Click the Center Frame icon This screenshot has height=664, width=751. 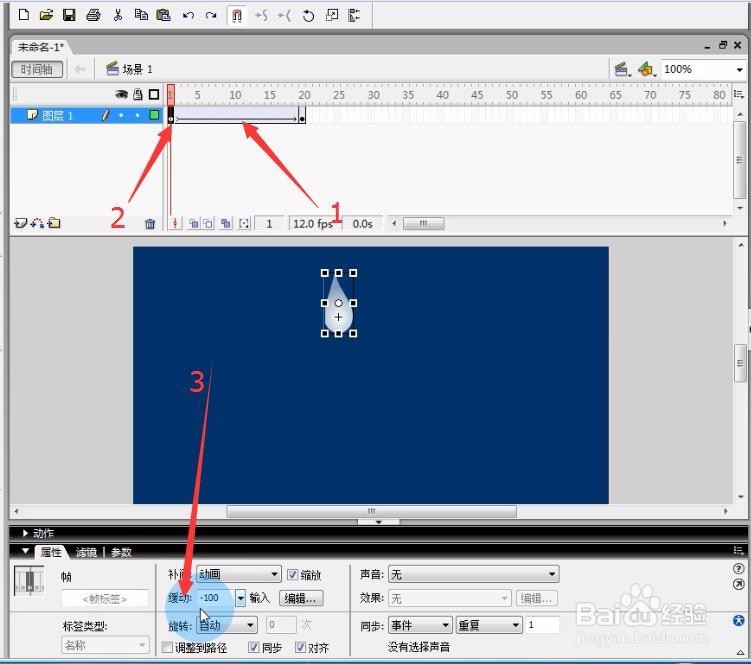175,224
